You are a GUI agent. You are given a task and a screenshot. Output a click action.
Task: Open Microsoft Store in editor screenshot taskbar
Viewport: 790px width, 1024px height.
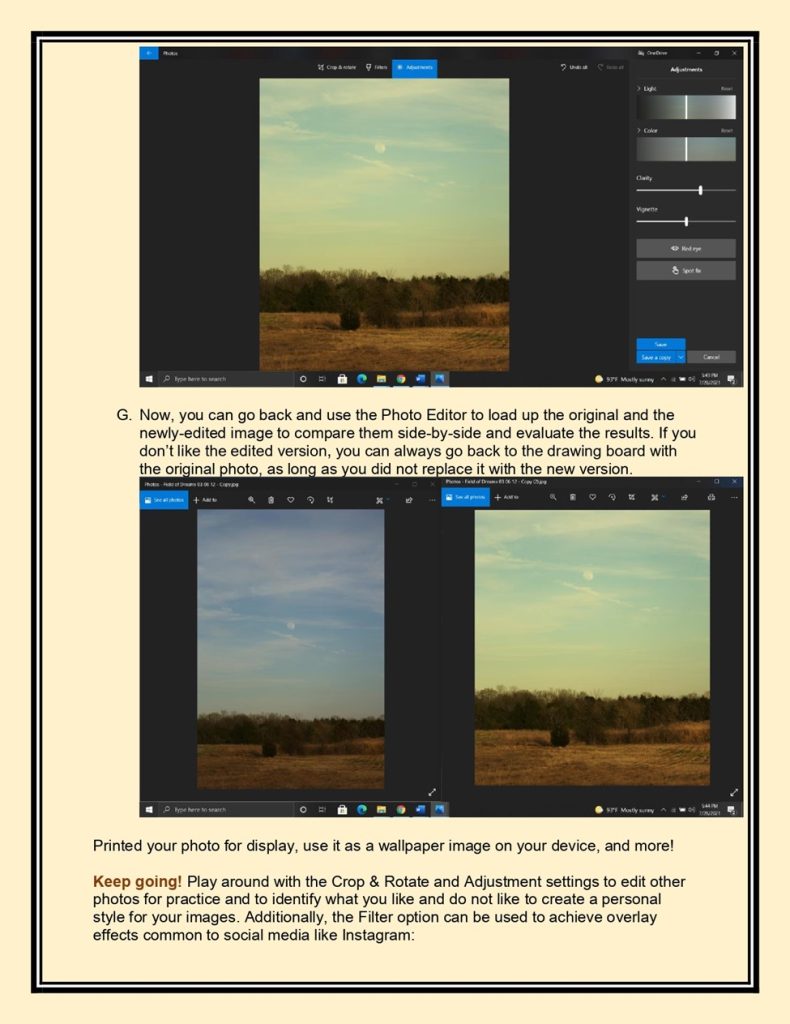coord(342,379)
